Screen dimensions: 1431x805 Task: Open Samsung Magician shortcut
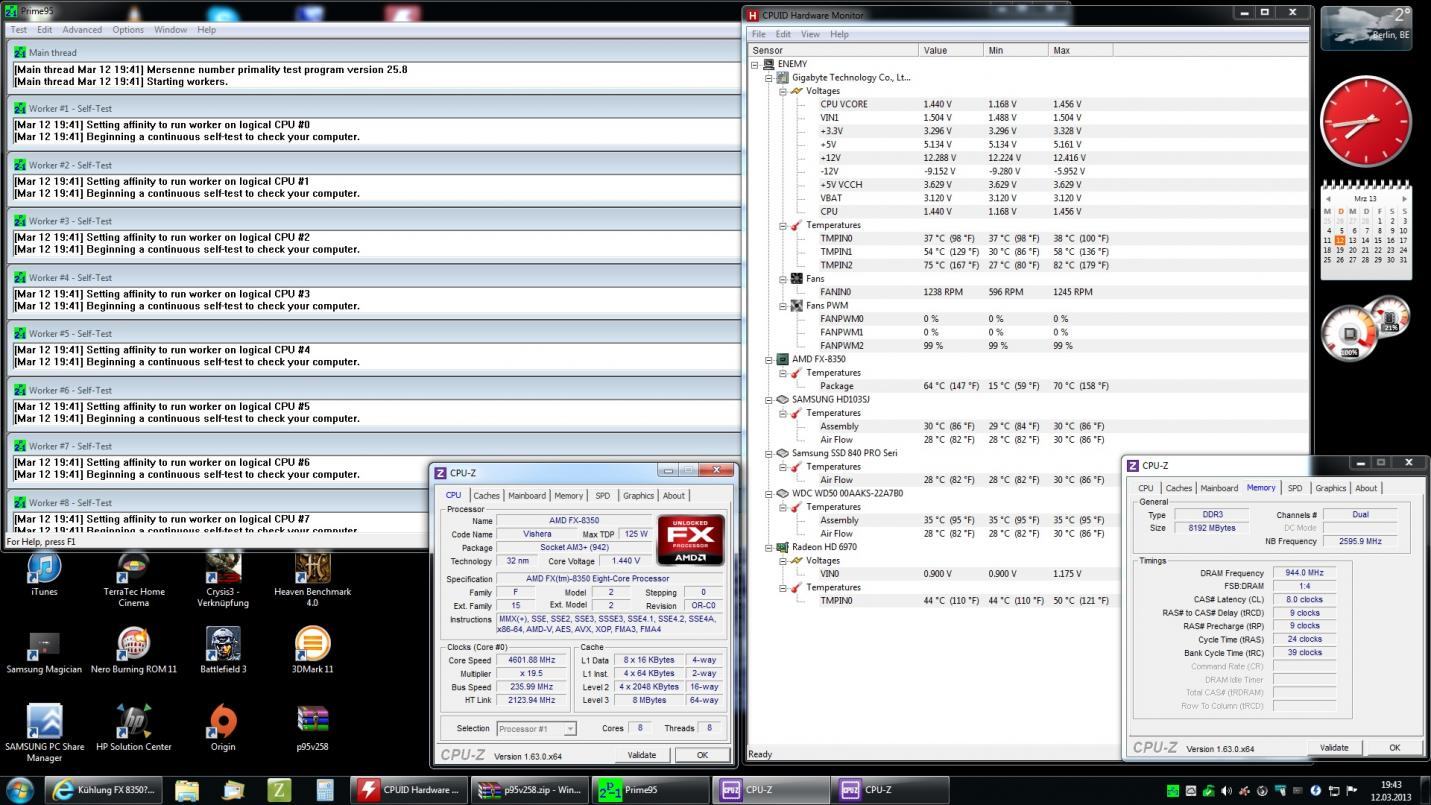click(44, 651)
